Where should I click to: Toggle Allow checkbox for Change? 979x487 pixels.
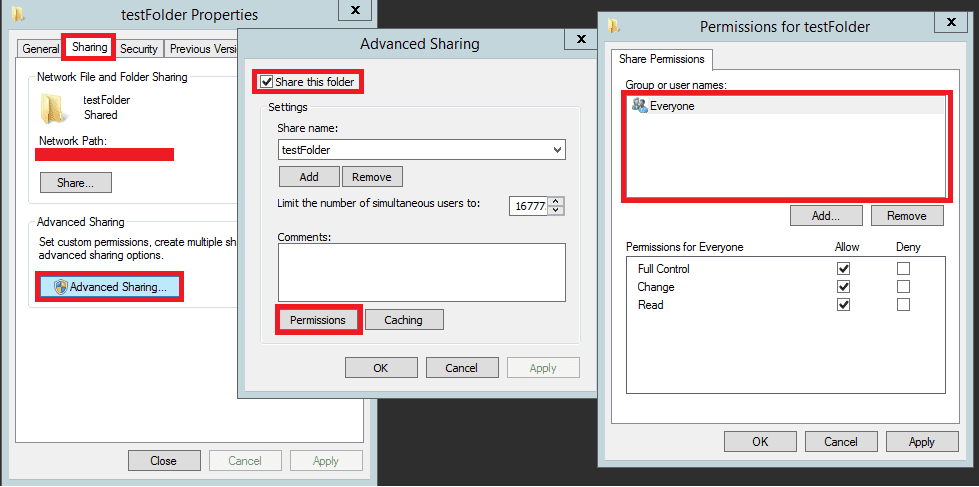pos(844,287)
